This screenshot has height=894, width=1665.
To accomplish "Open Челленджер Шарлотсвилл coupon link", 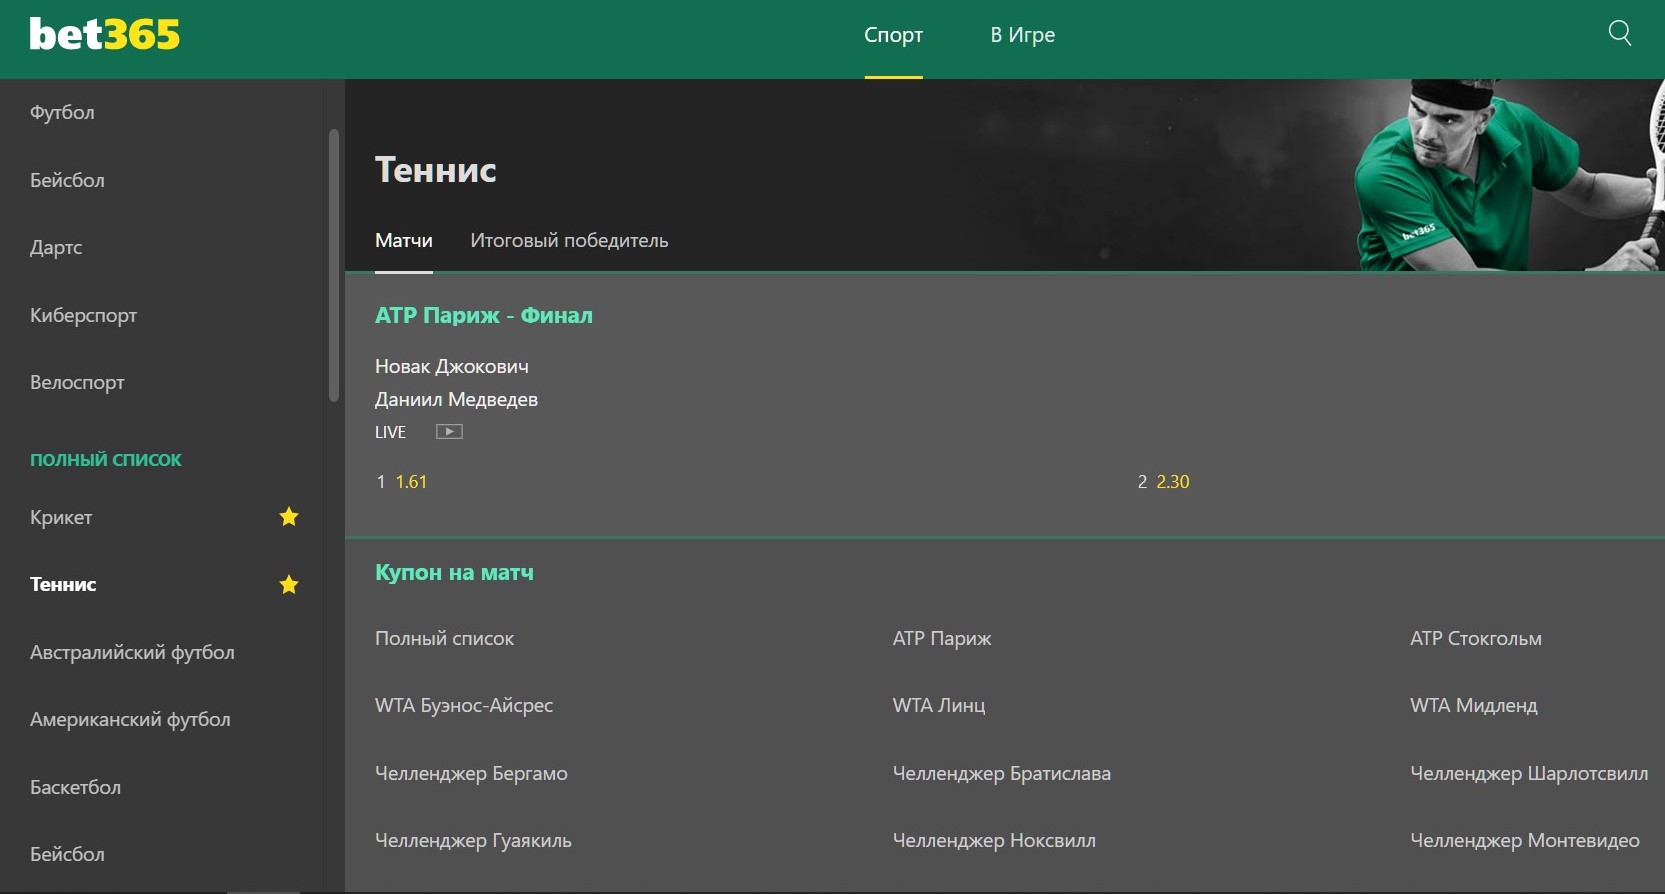I will (1529, 774).
